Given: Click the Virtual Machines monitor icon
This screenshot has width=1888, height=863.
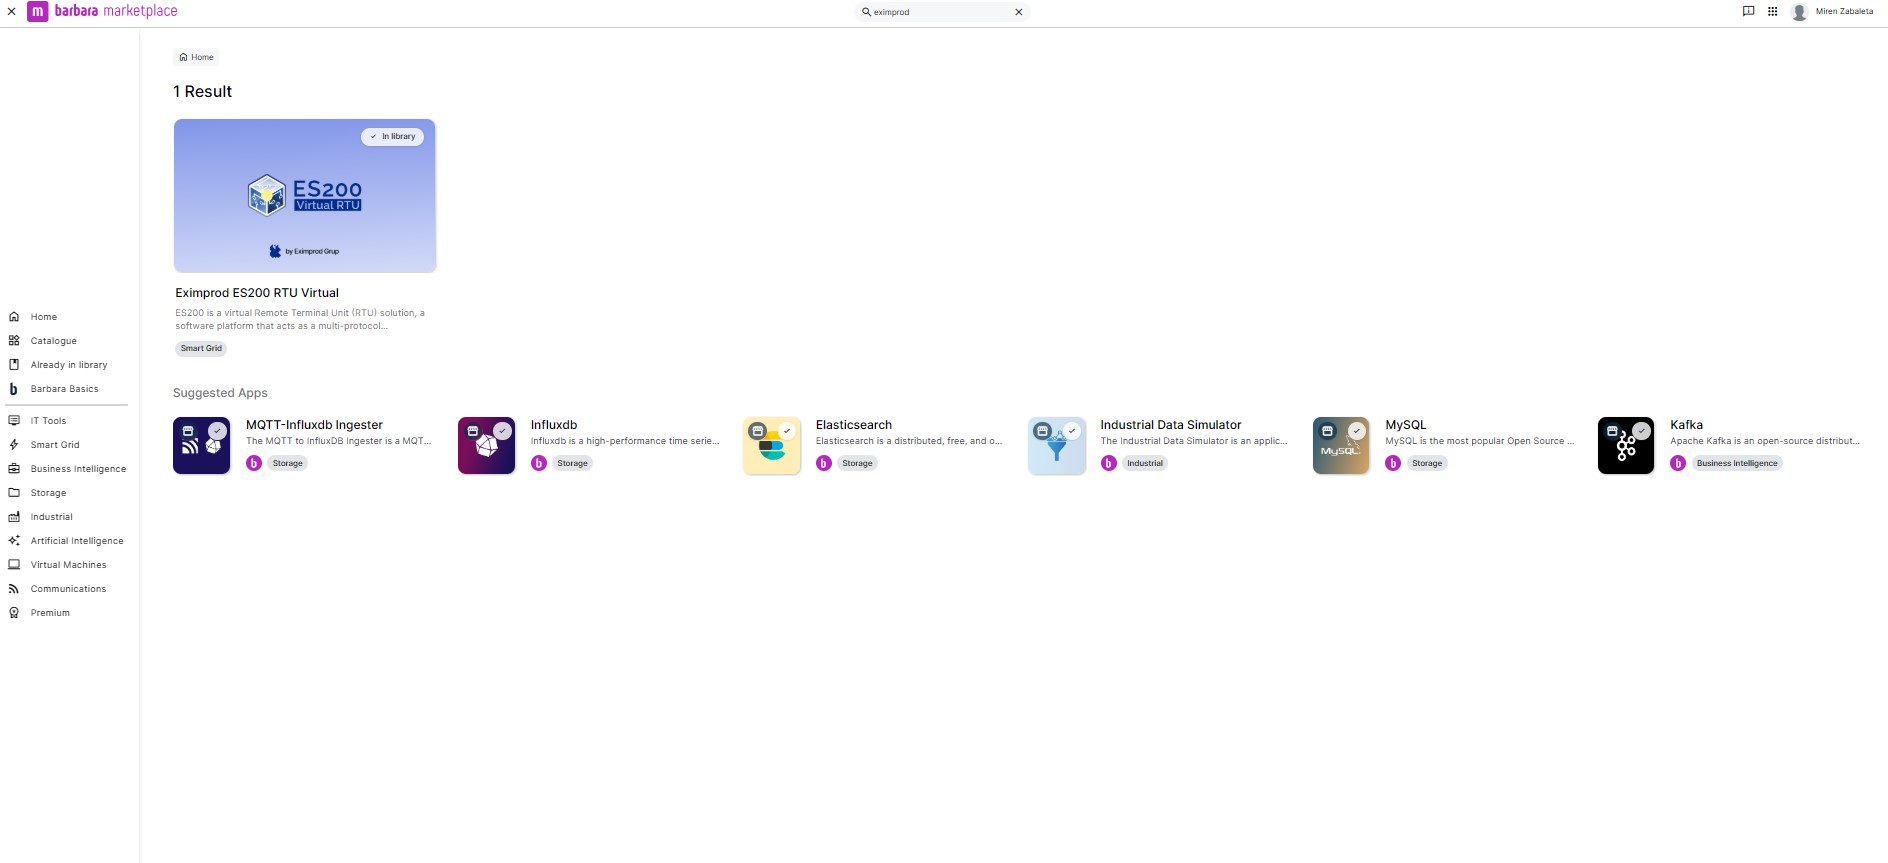Looking at the screenshot, I should click(x=14, y=565).
